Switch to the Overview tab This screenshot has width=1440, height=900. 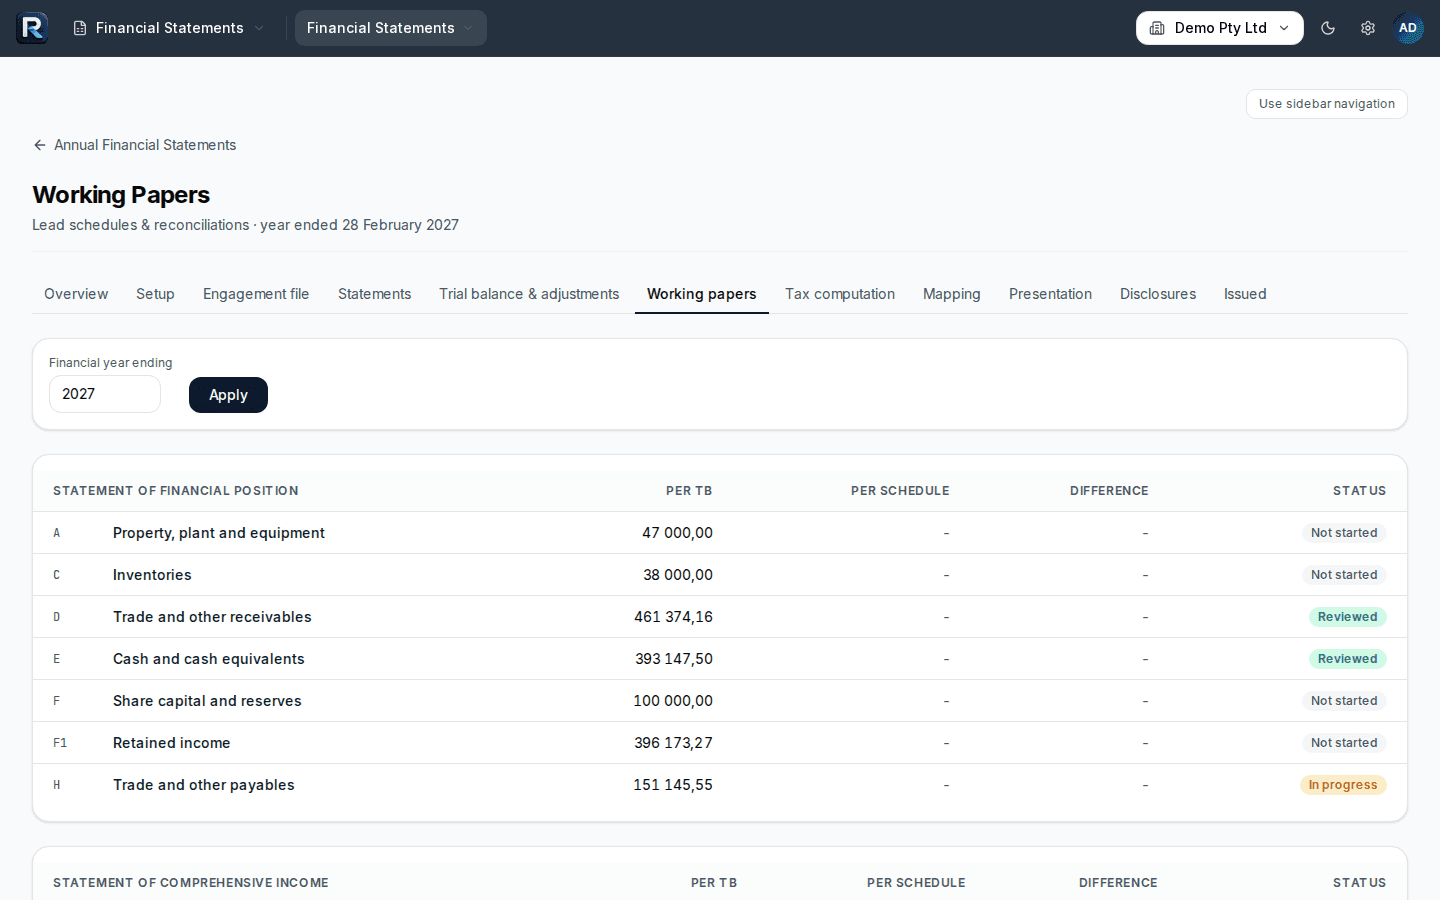(76, 294)
